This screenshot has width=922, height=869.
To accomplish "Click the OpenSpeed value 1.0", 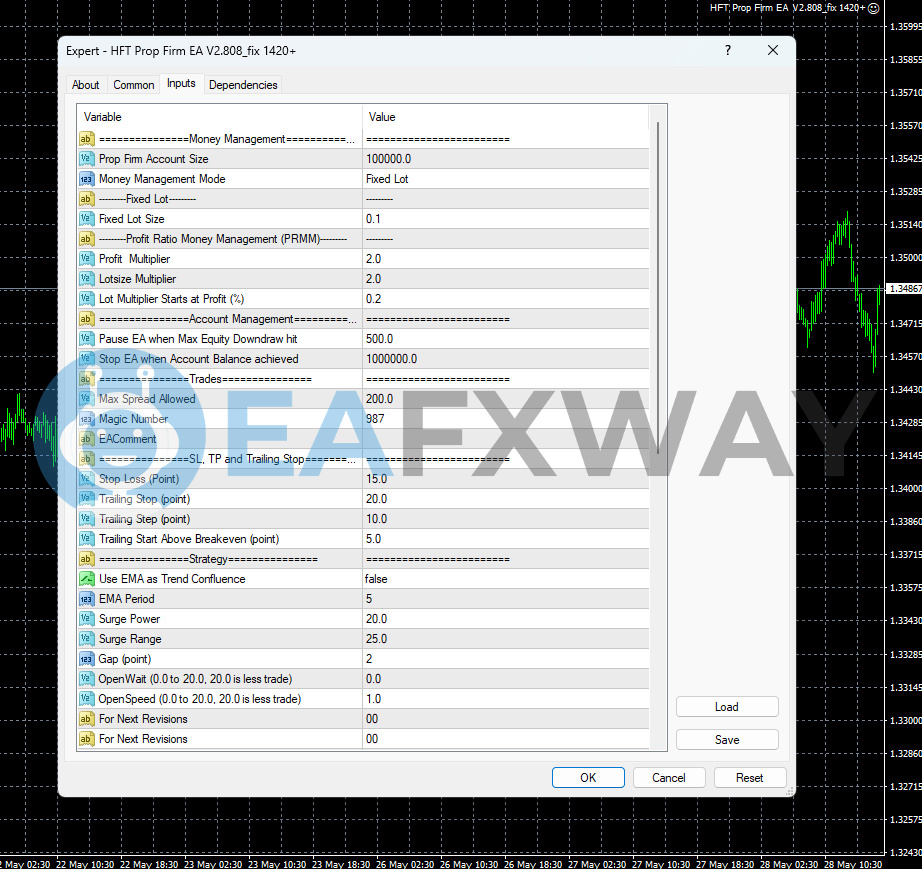I will pyautogui.click(x=506, y=698).
